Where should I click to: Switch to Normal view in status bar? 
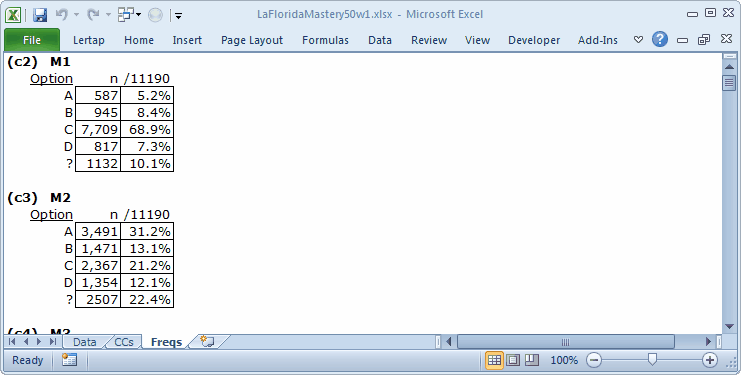pos(494,360)
